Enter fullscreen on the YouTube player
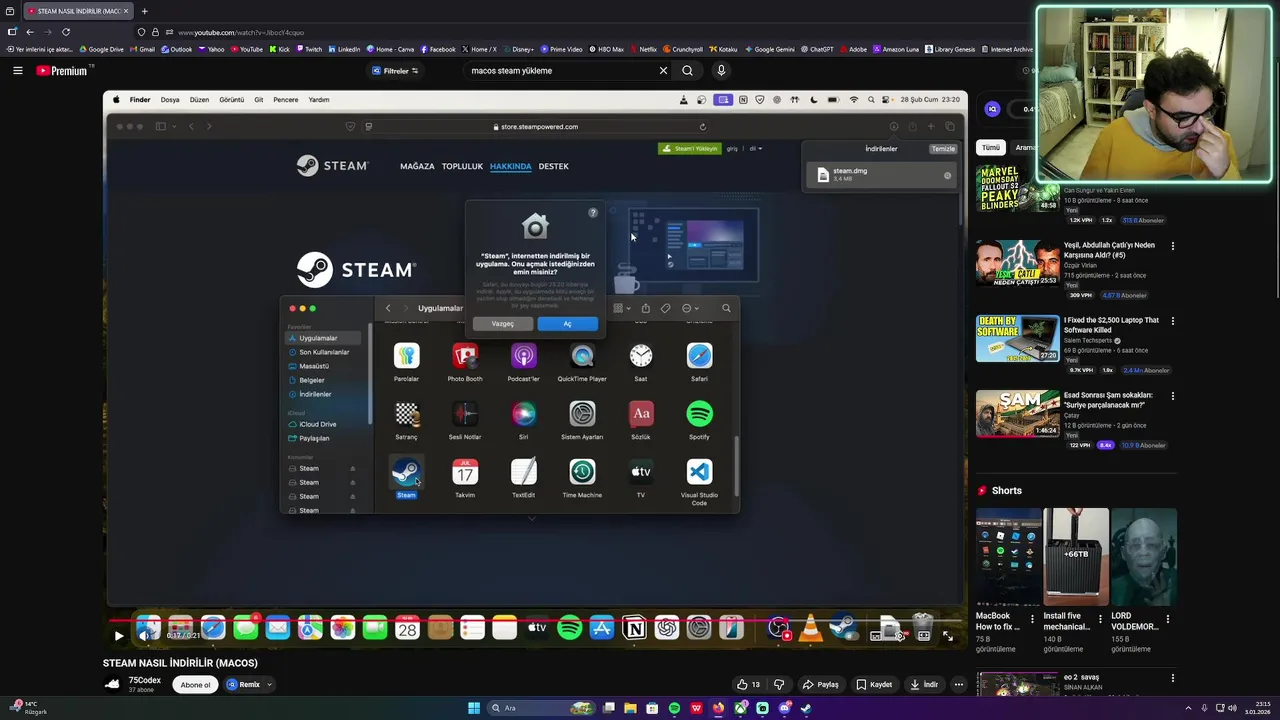This screenshot has height=720, width=1280. click(948, 635)
